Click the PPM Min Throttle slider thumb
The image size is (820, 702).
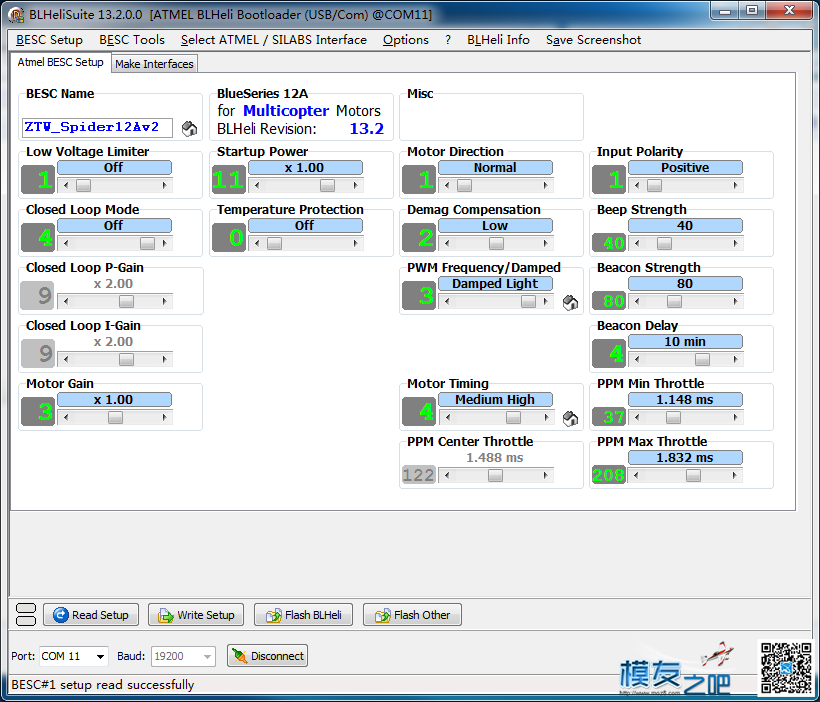point(673,417)
